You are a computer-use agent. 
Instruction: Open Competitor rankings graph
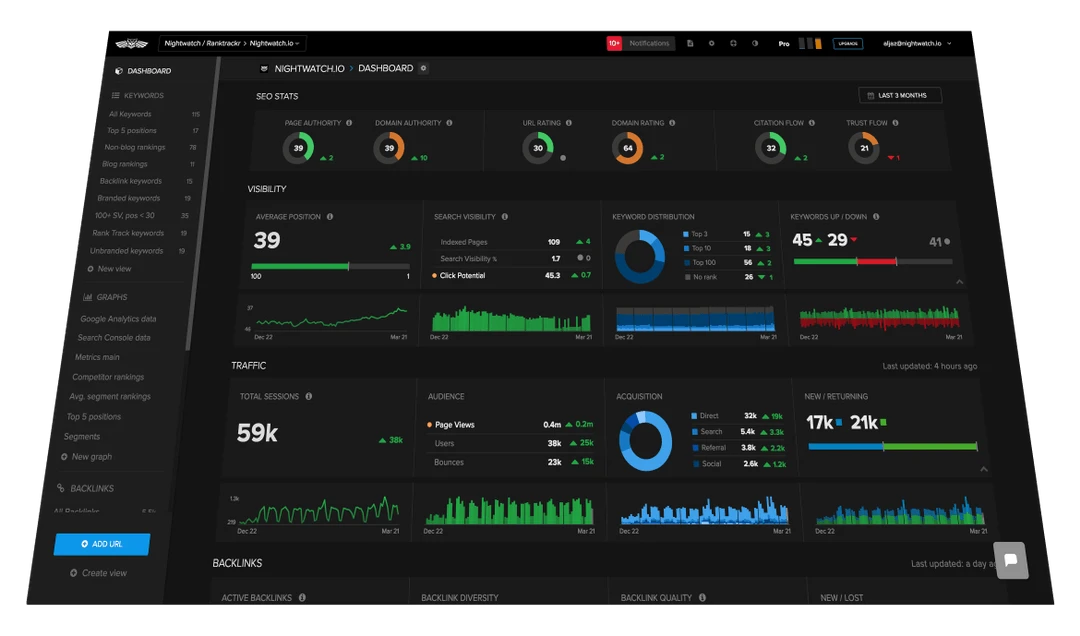108,378
